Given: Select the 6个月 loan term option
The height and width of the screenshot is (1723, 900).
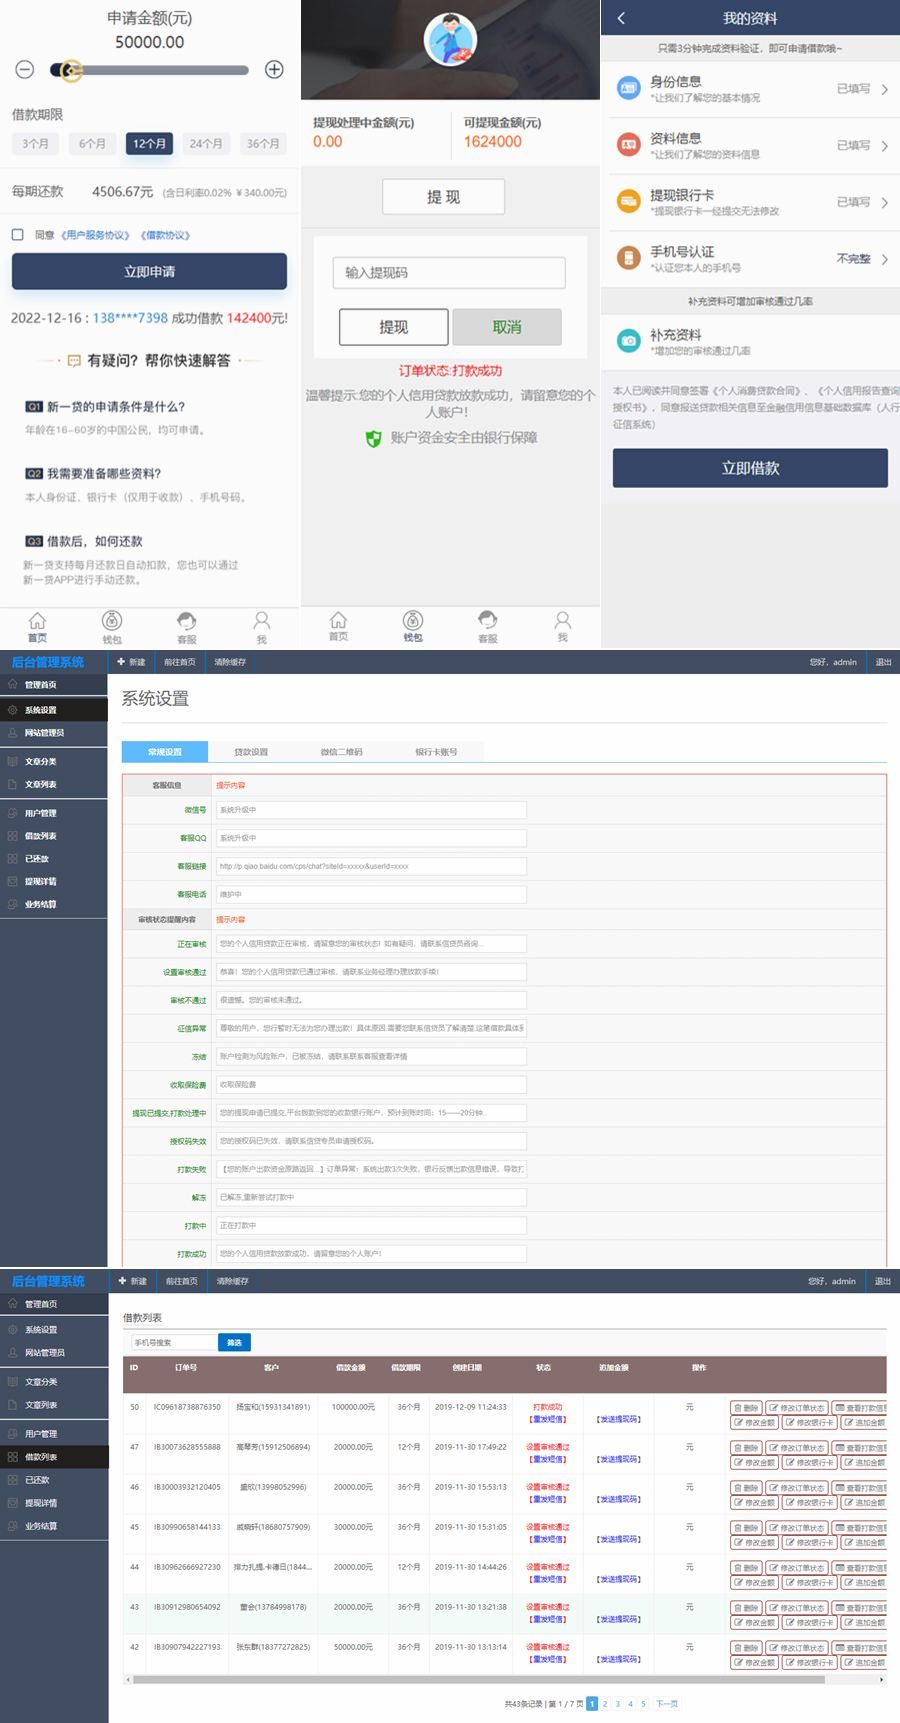Looking at the screenshot, I should (92, 144).
